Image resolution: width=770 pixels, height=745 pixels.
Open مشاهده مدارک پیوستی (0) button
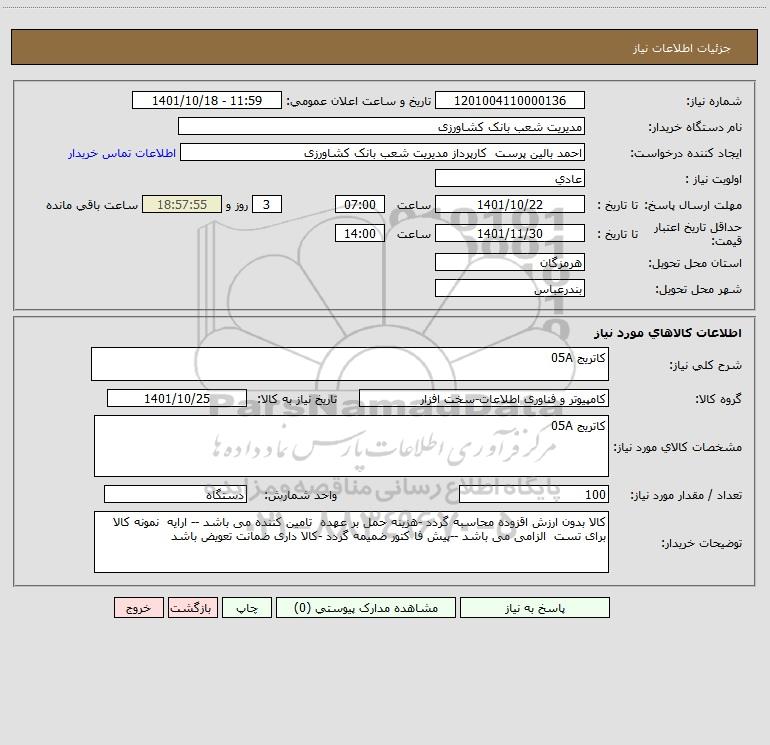coord(366,608)
